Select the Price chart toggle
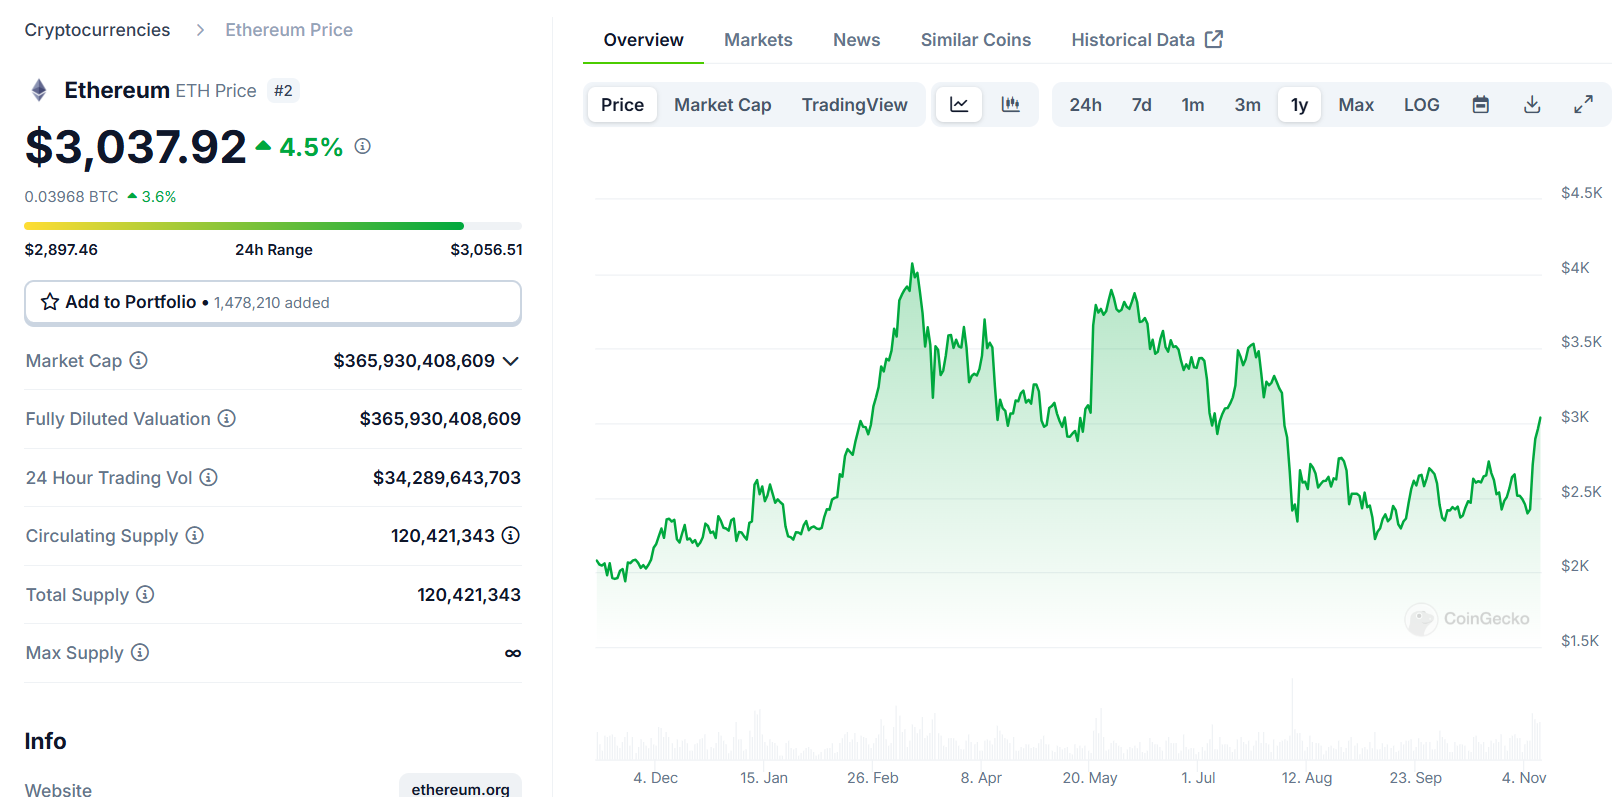 [x=622, y=104]
